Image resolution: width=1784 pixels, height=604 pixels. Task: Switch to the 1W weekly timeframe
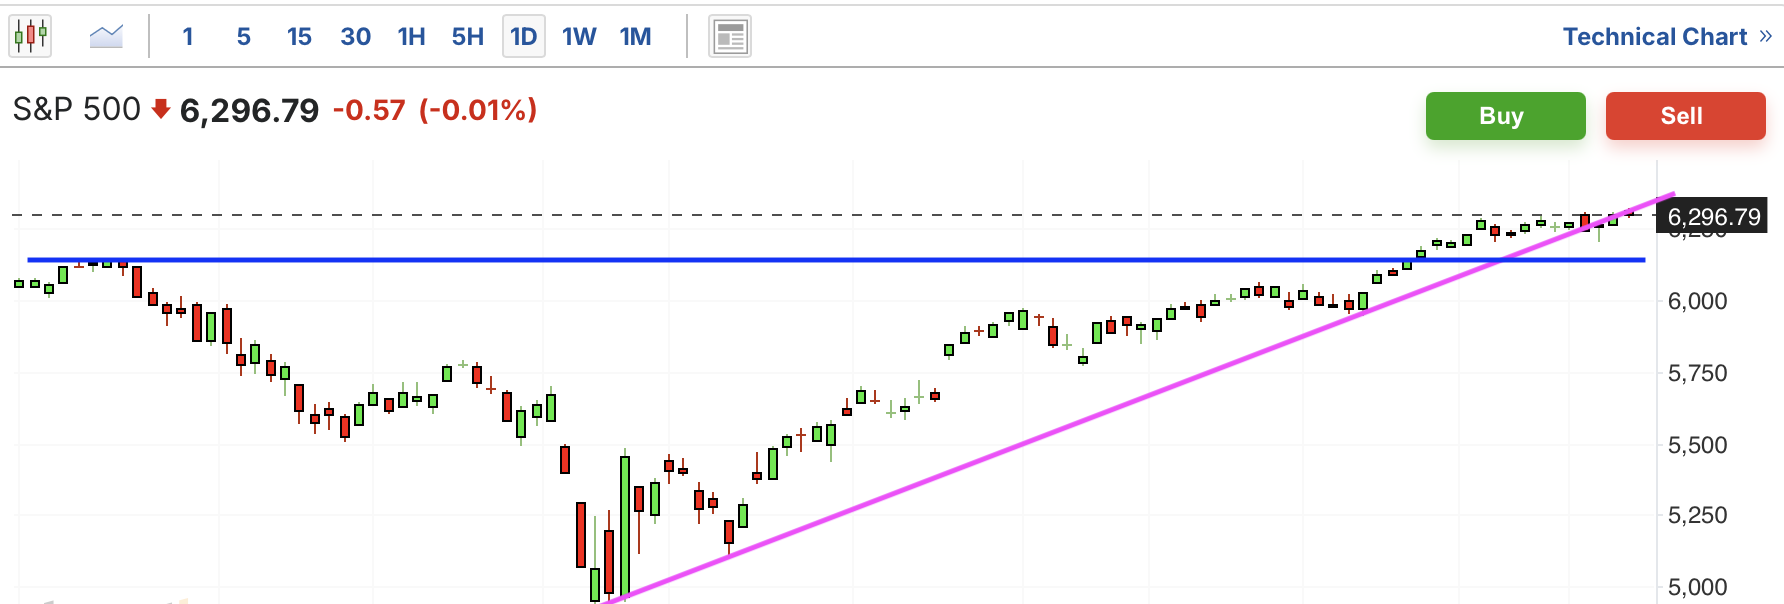[579, 37]
